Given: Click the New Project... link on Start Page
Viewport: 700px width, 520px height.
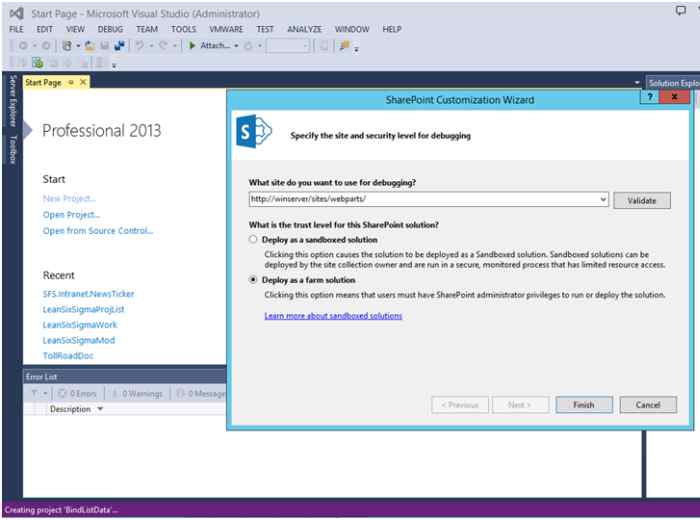Looking at the screenshot, I should click(69, 198).
